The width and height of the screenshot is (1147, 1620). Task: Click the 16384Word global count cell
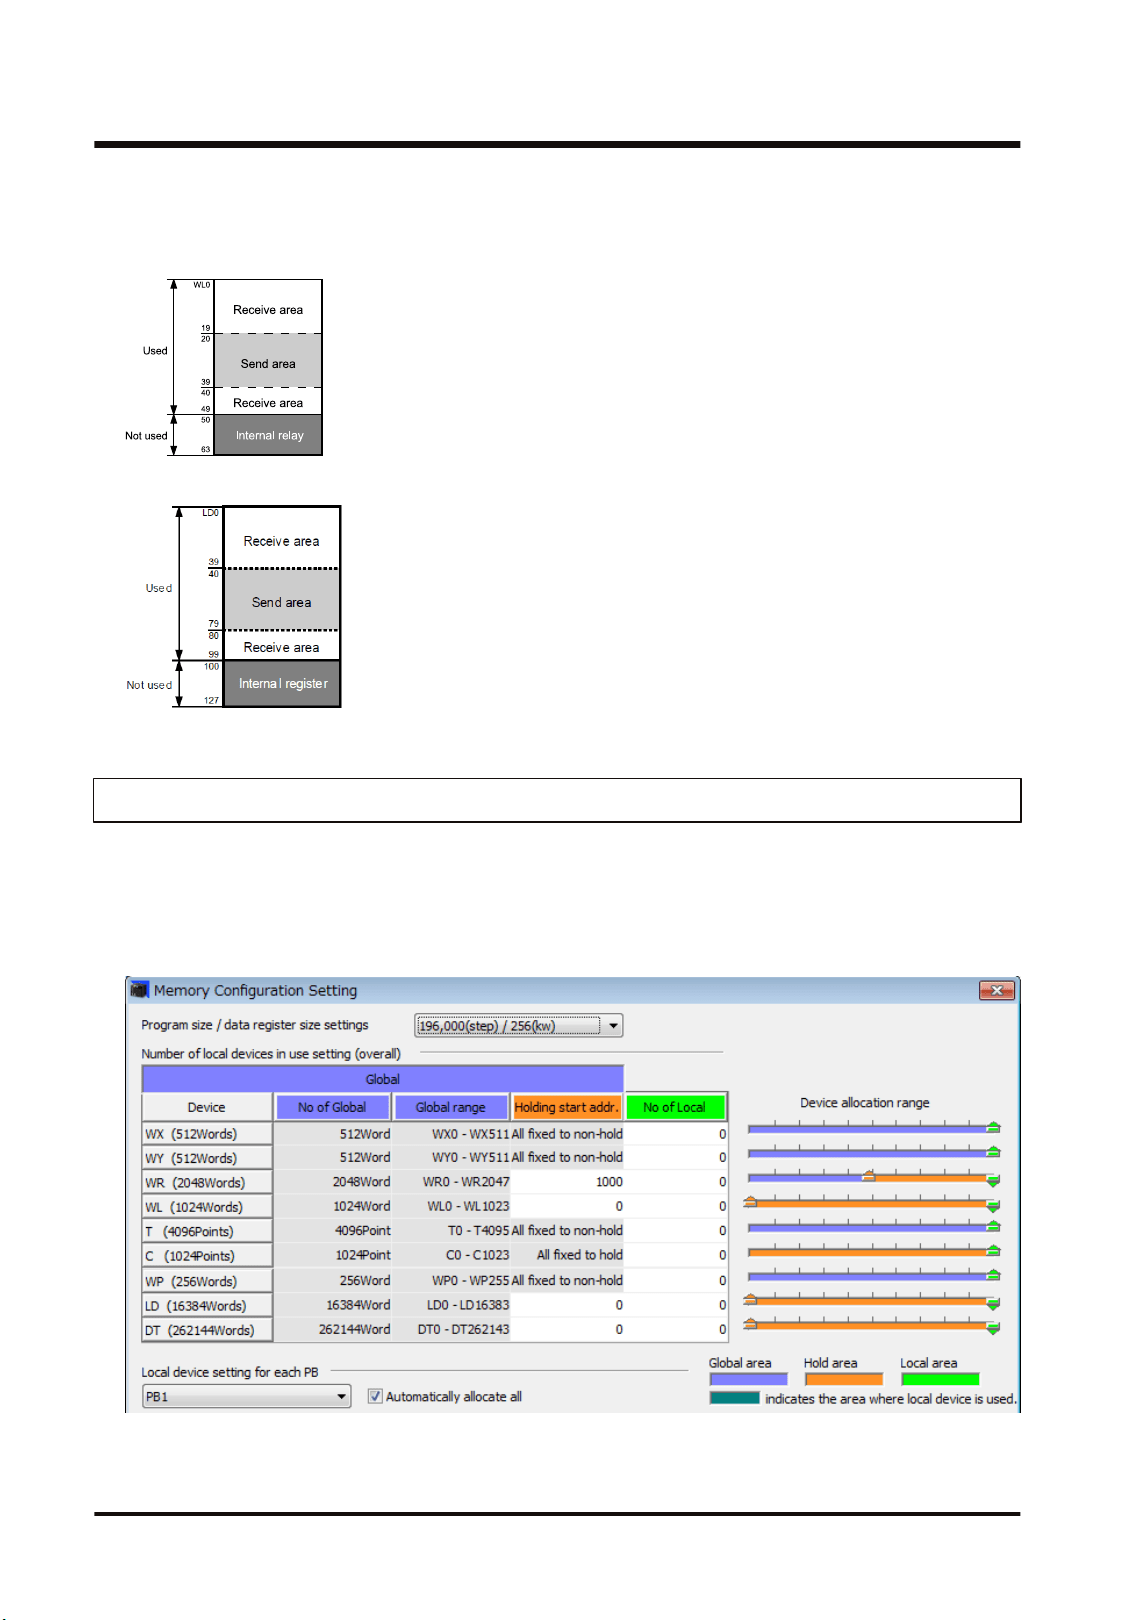(333, 1305)
